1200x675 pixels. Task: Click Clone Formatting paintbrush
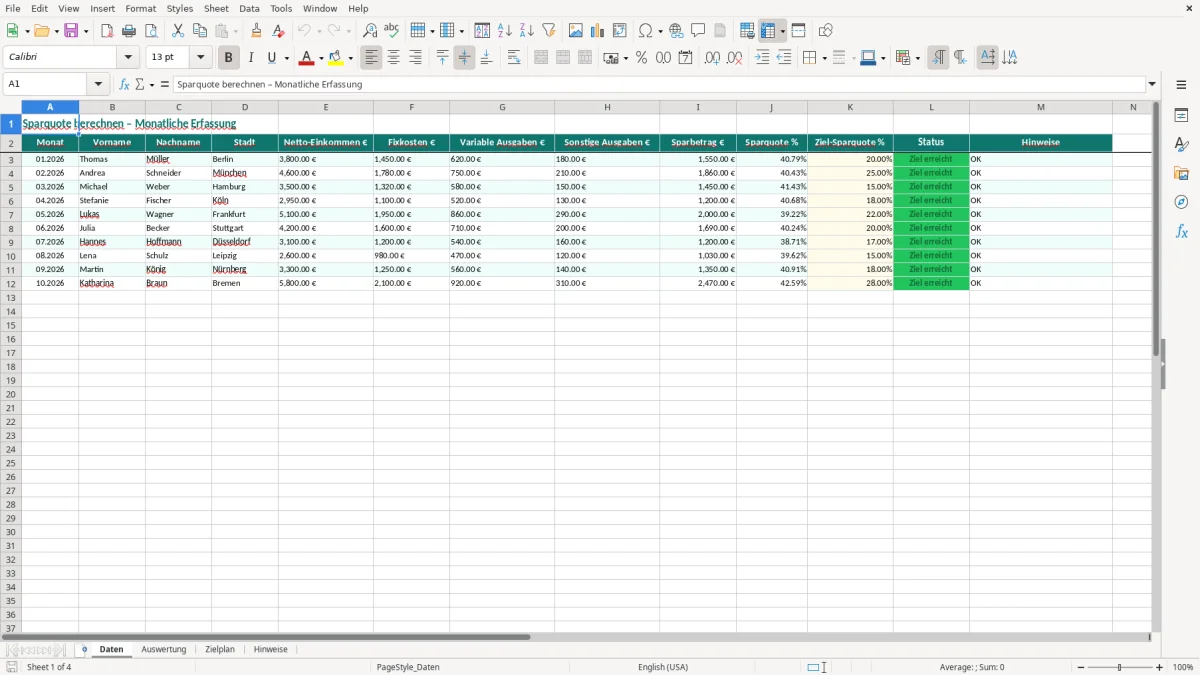pos(257,31)
